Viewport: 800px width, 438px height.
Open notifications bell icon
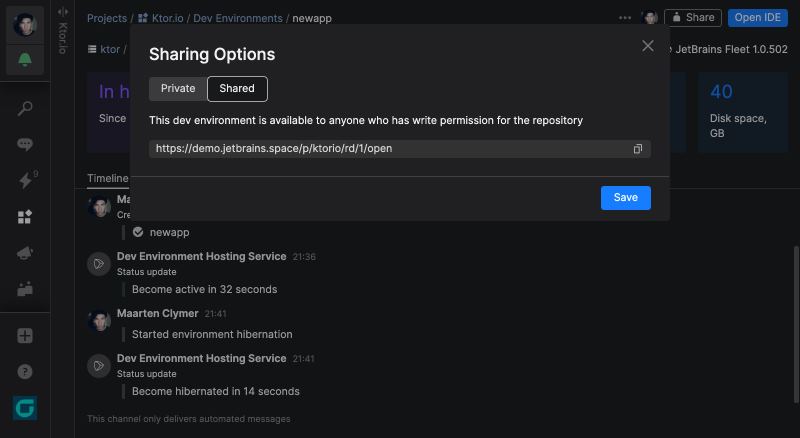[24, 60]
